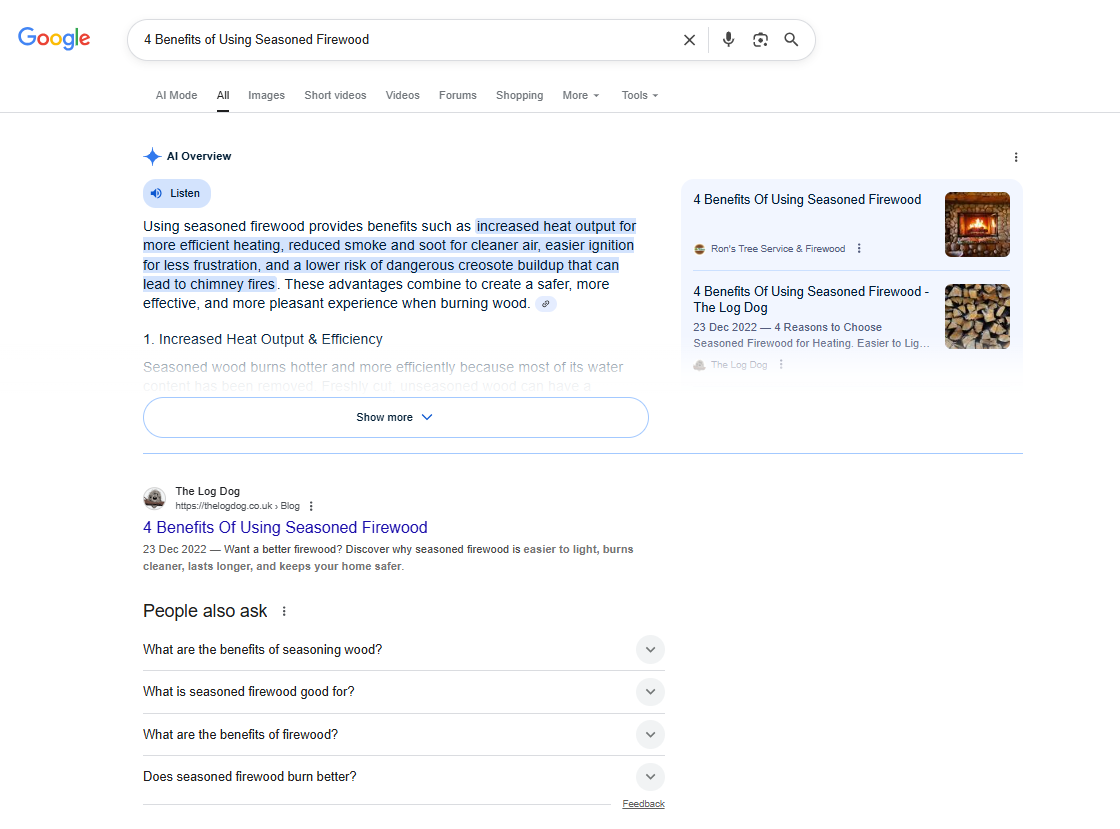Open the People also ask options menu
Image resolution: width=1120 pixels, height=829 pixels.
pos(283,610)
